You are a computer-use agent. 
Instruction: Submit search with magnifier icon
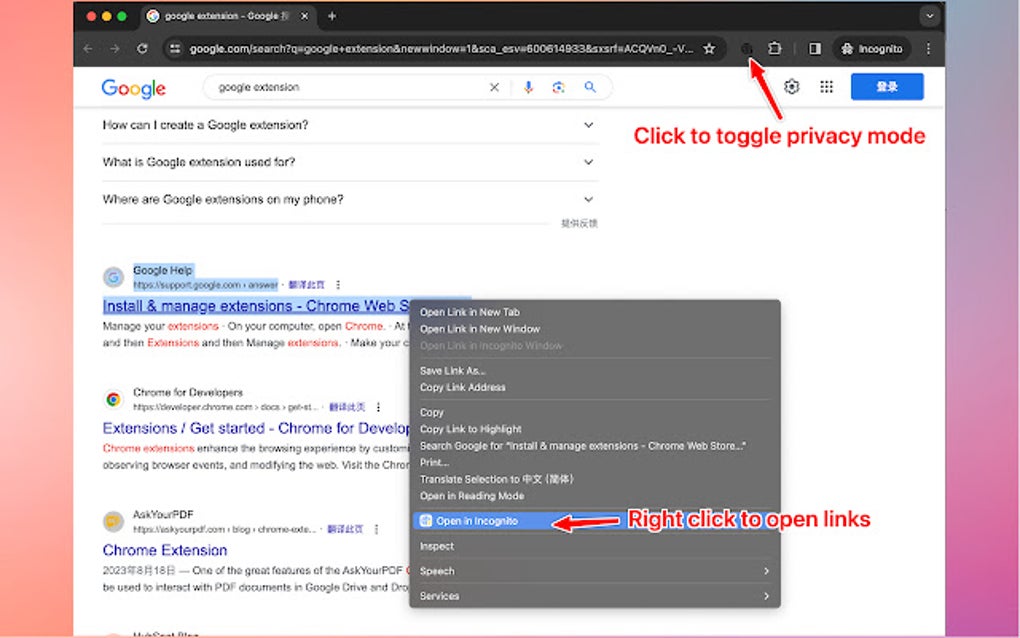[590, 87]
